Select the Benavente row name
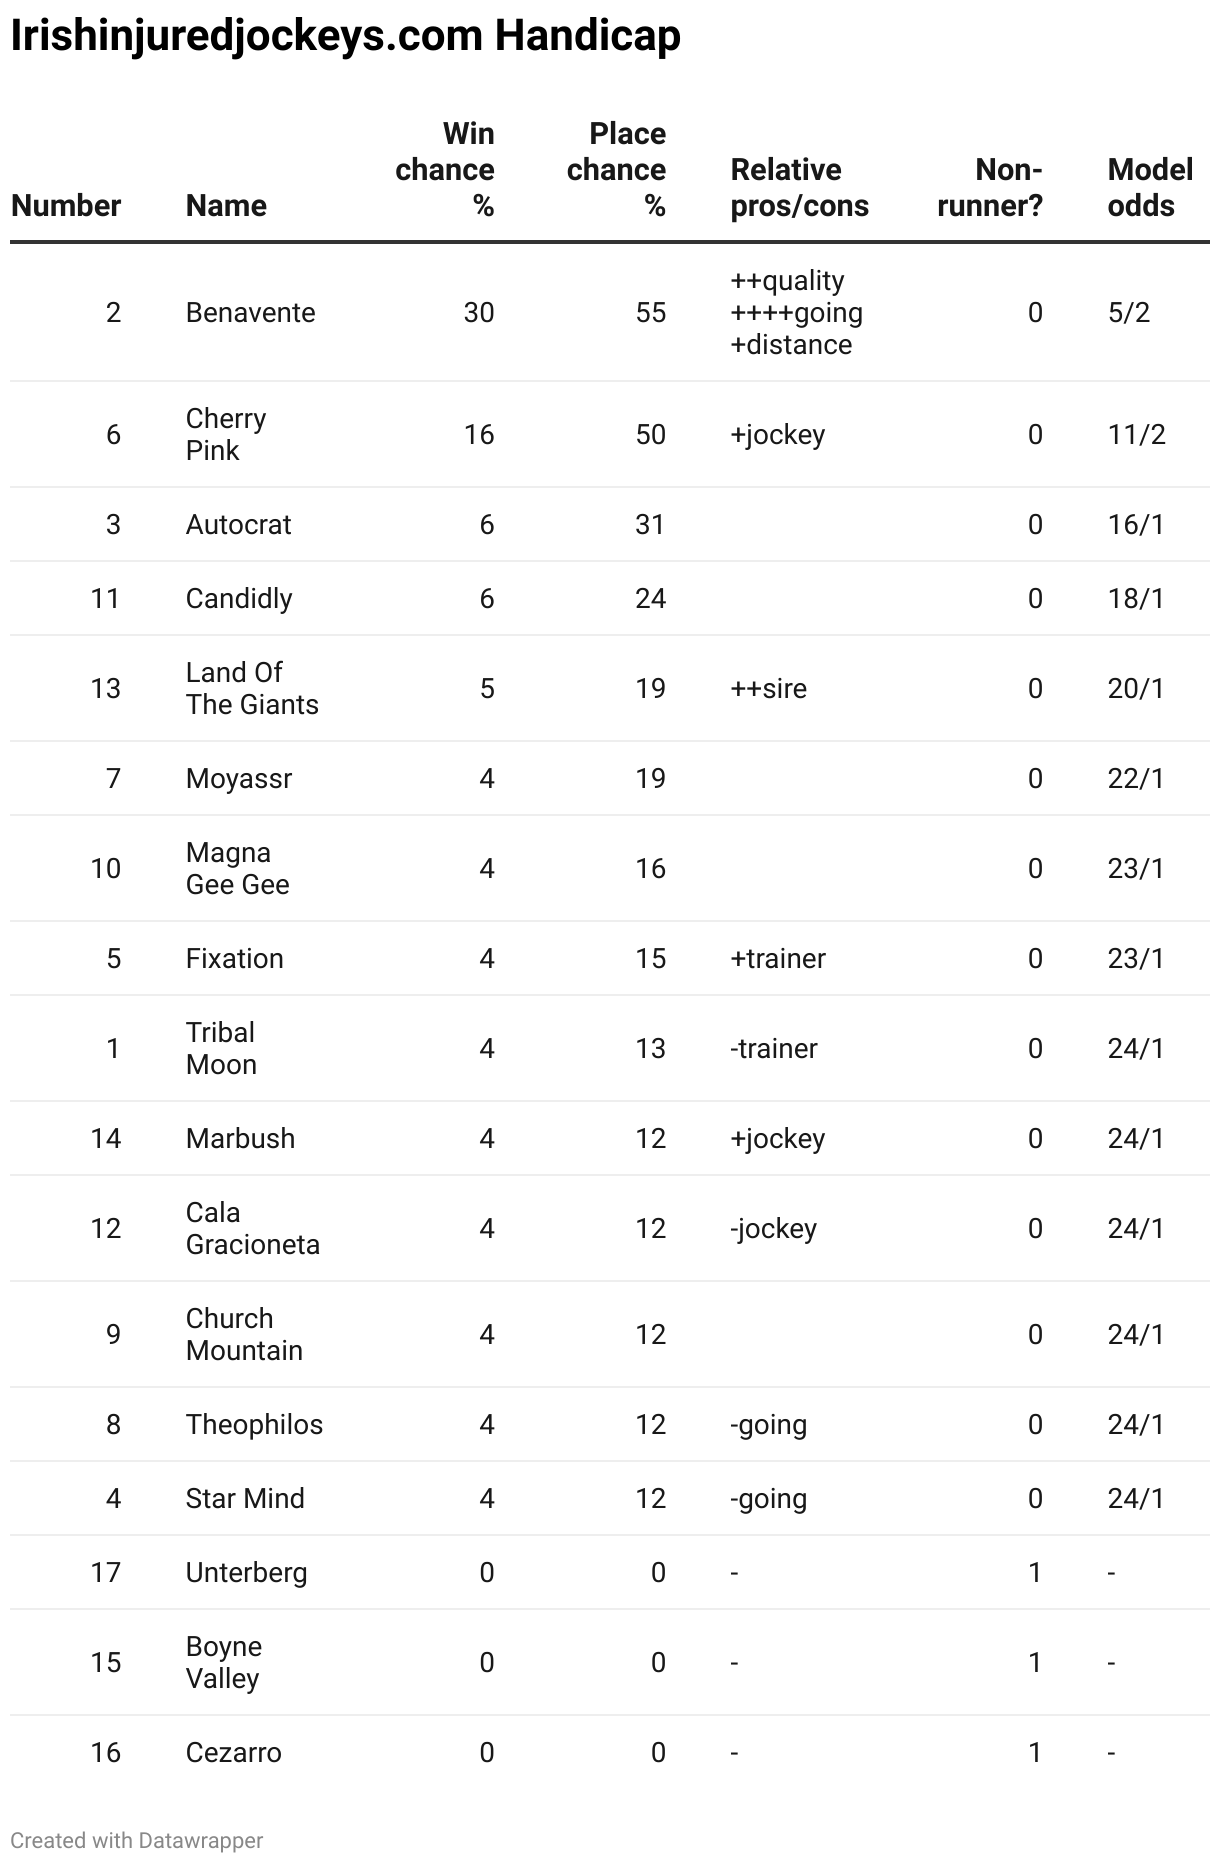The image size is (1220, 1864). [251, 312]
